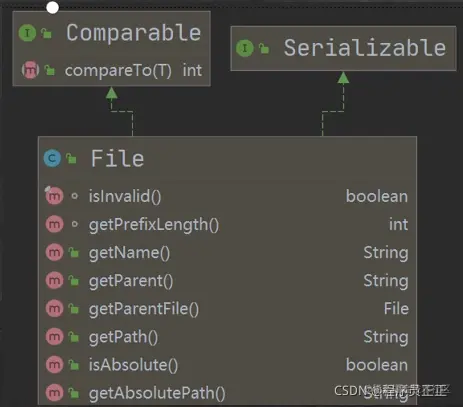Click the Serializable interface icon
Image resolution: width=463 pixels, height=407 pixels.
(x=245, y=48)
